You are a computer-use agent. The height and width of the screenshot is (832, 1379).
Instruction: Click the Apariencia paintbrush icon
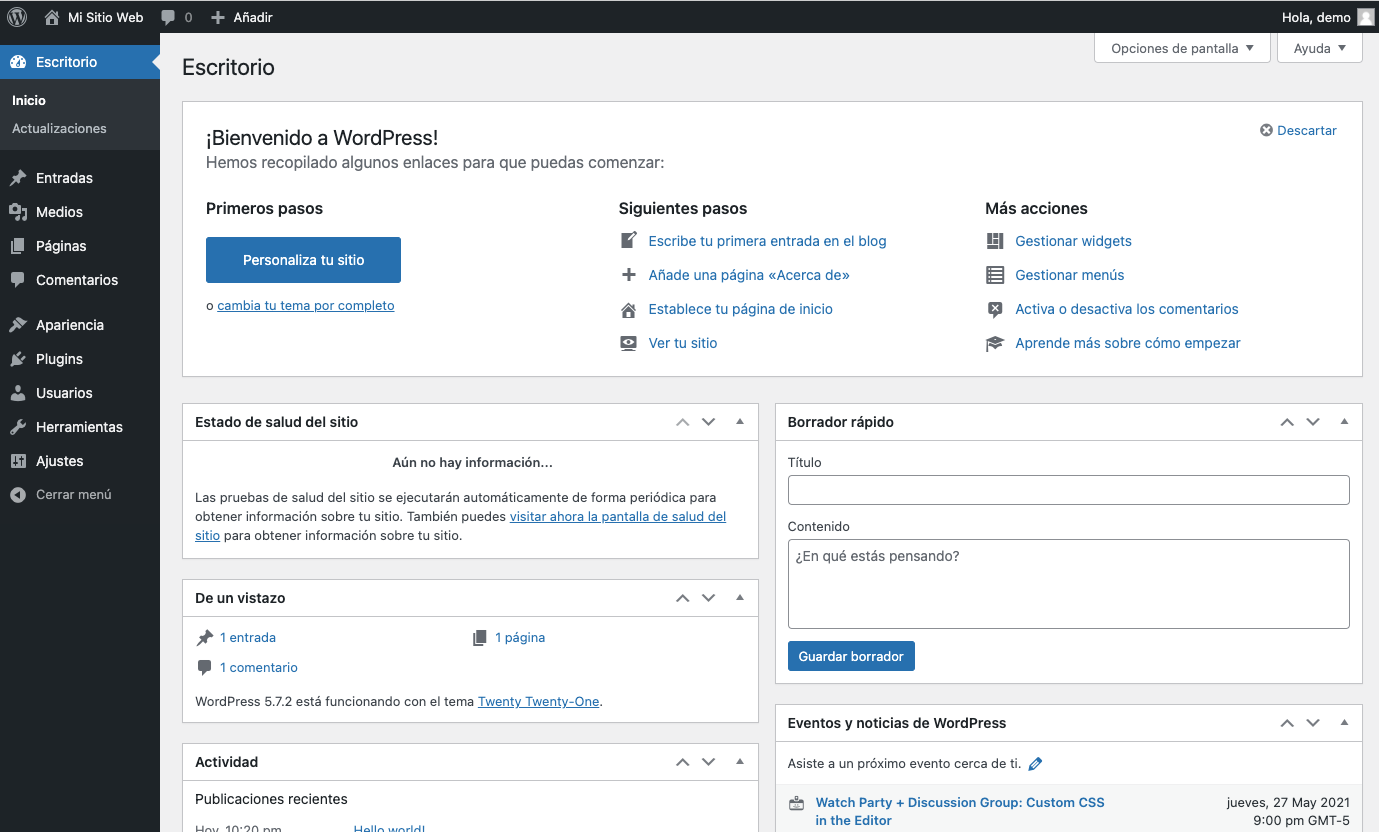tap(20, 324)
